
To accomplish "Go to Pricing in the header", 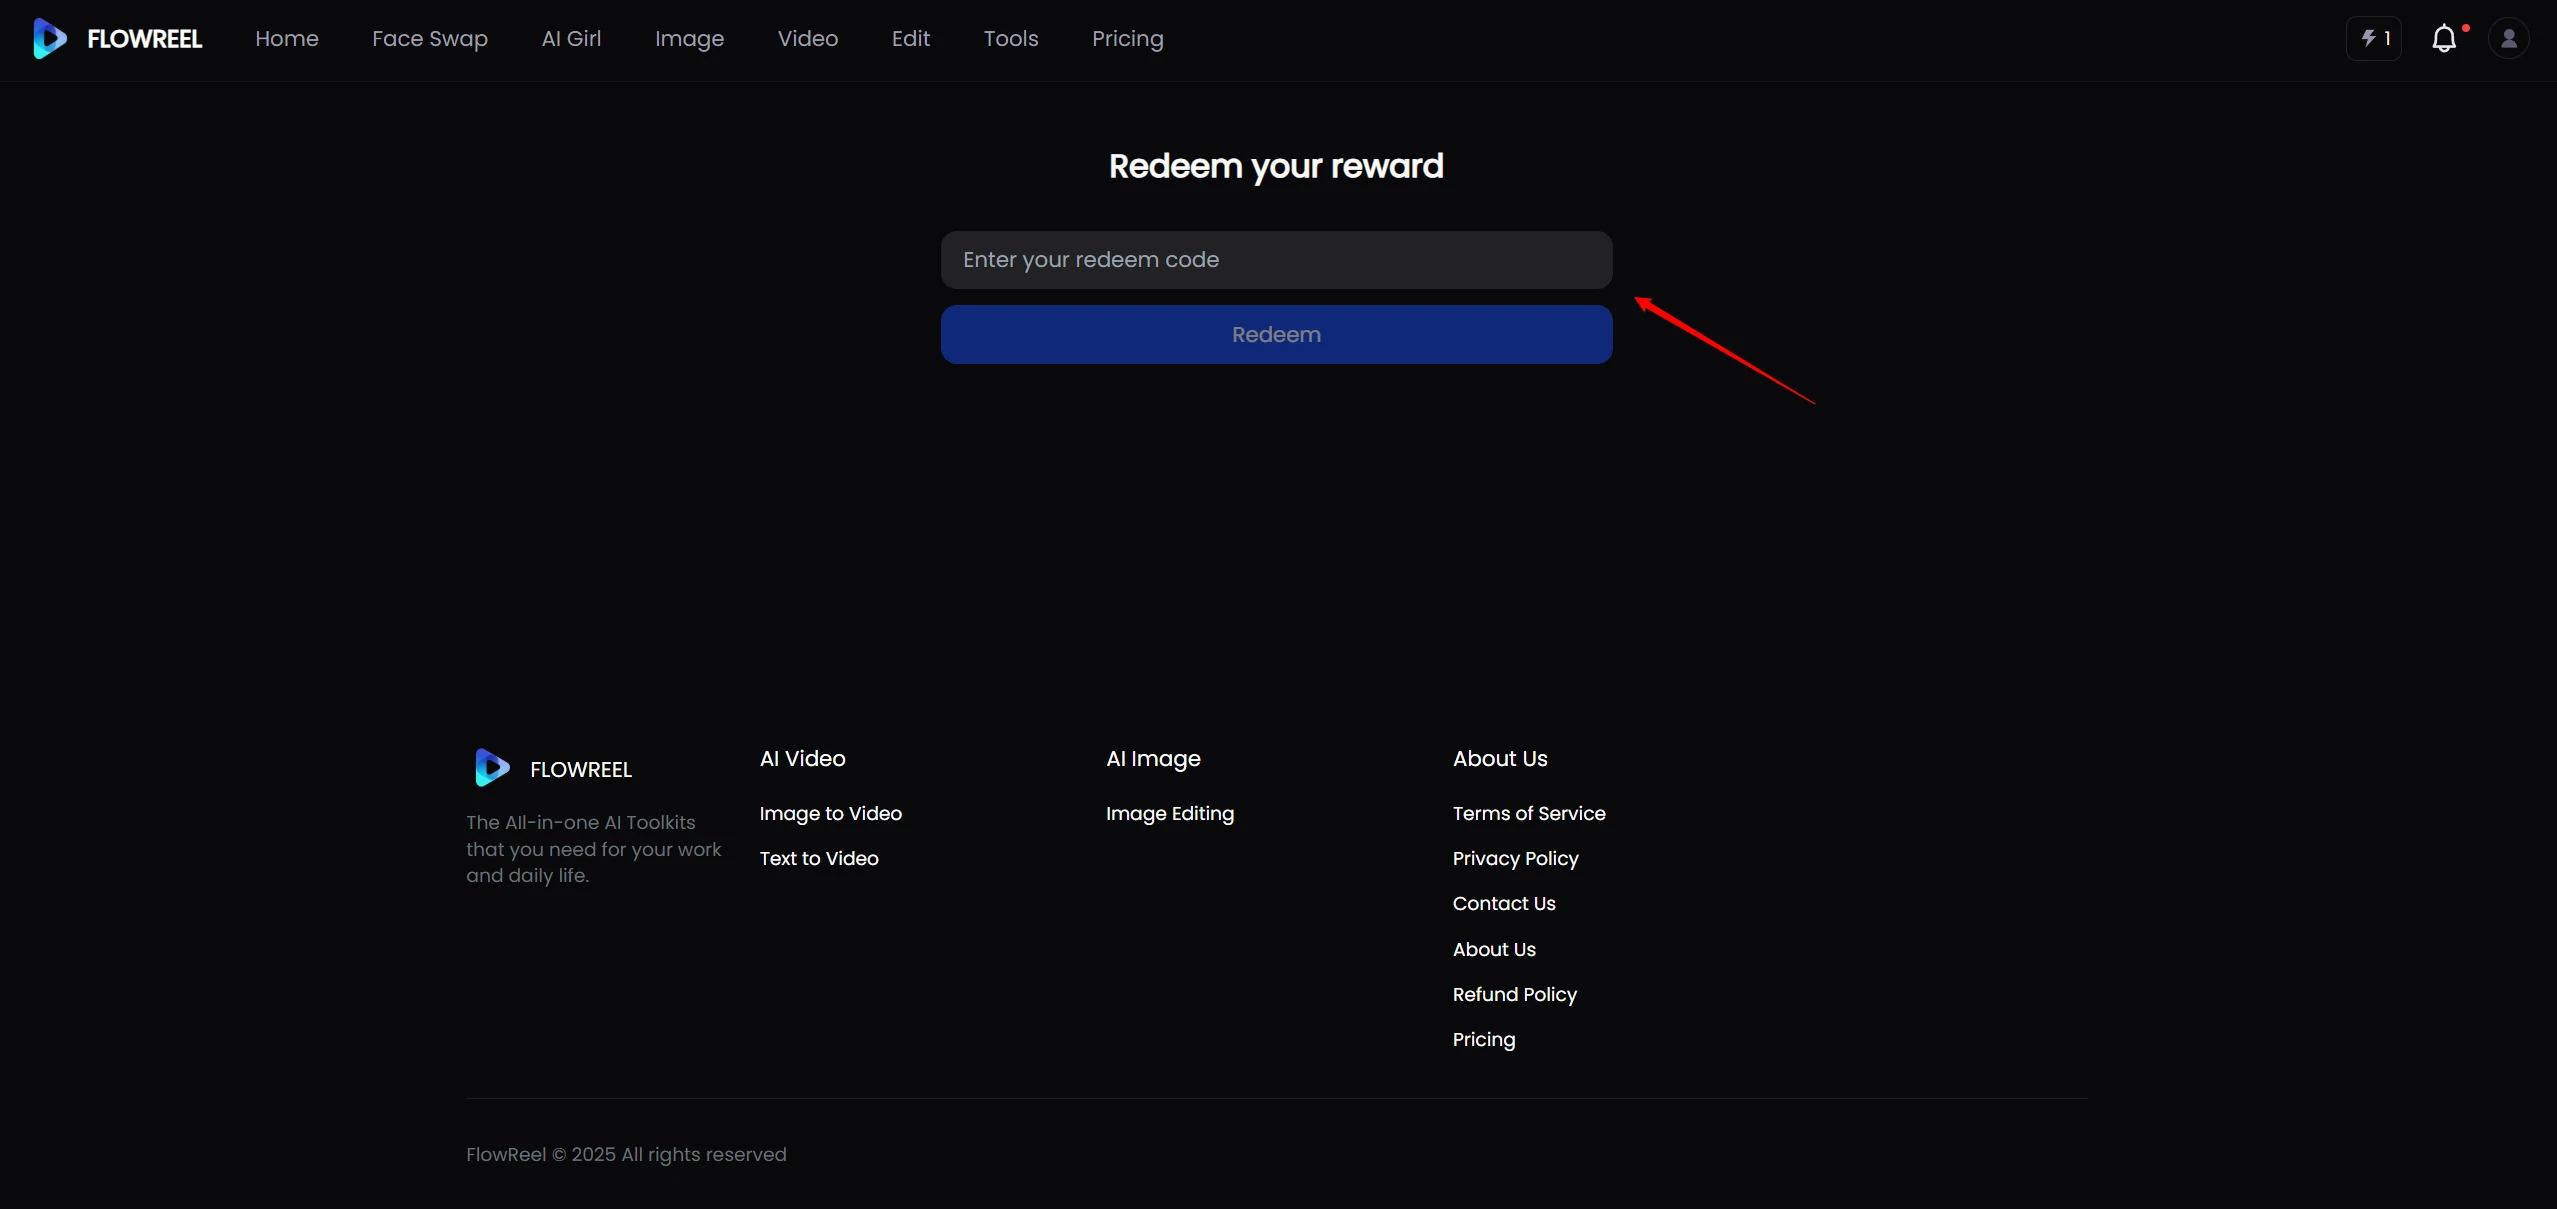I will [x=1128, y=39].
